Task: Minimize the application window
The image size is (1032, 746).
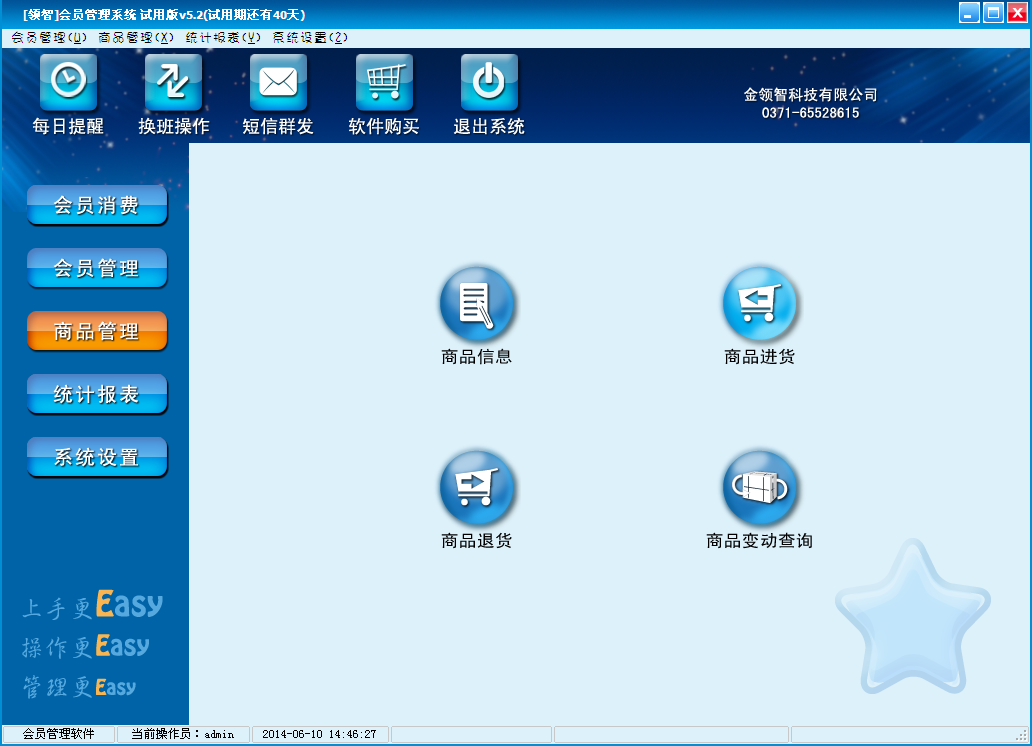Action: pyautogui.click(x=969, y=13)
